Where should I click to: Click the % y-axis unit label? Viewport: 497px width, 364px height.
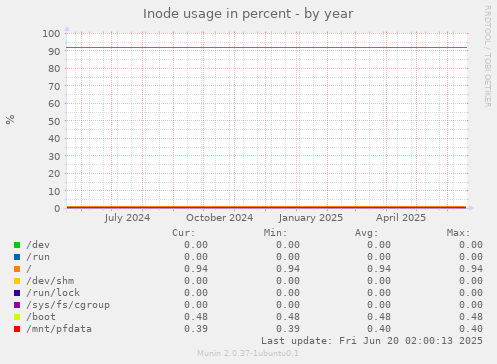click(x=10, y=119)
